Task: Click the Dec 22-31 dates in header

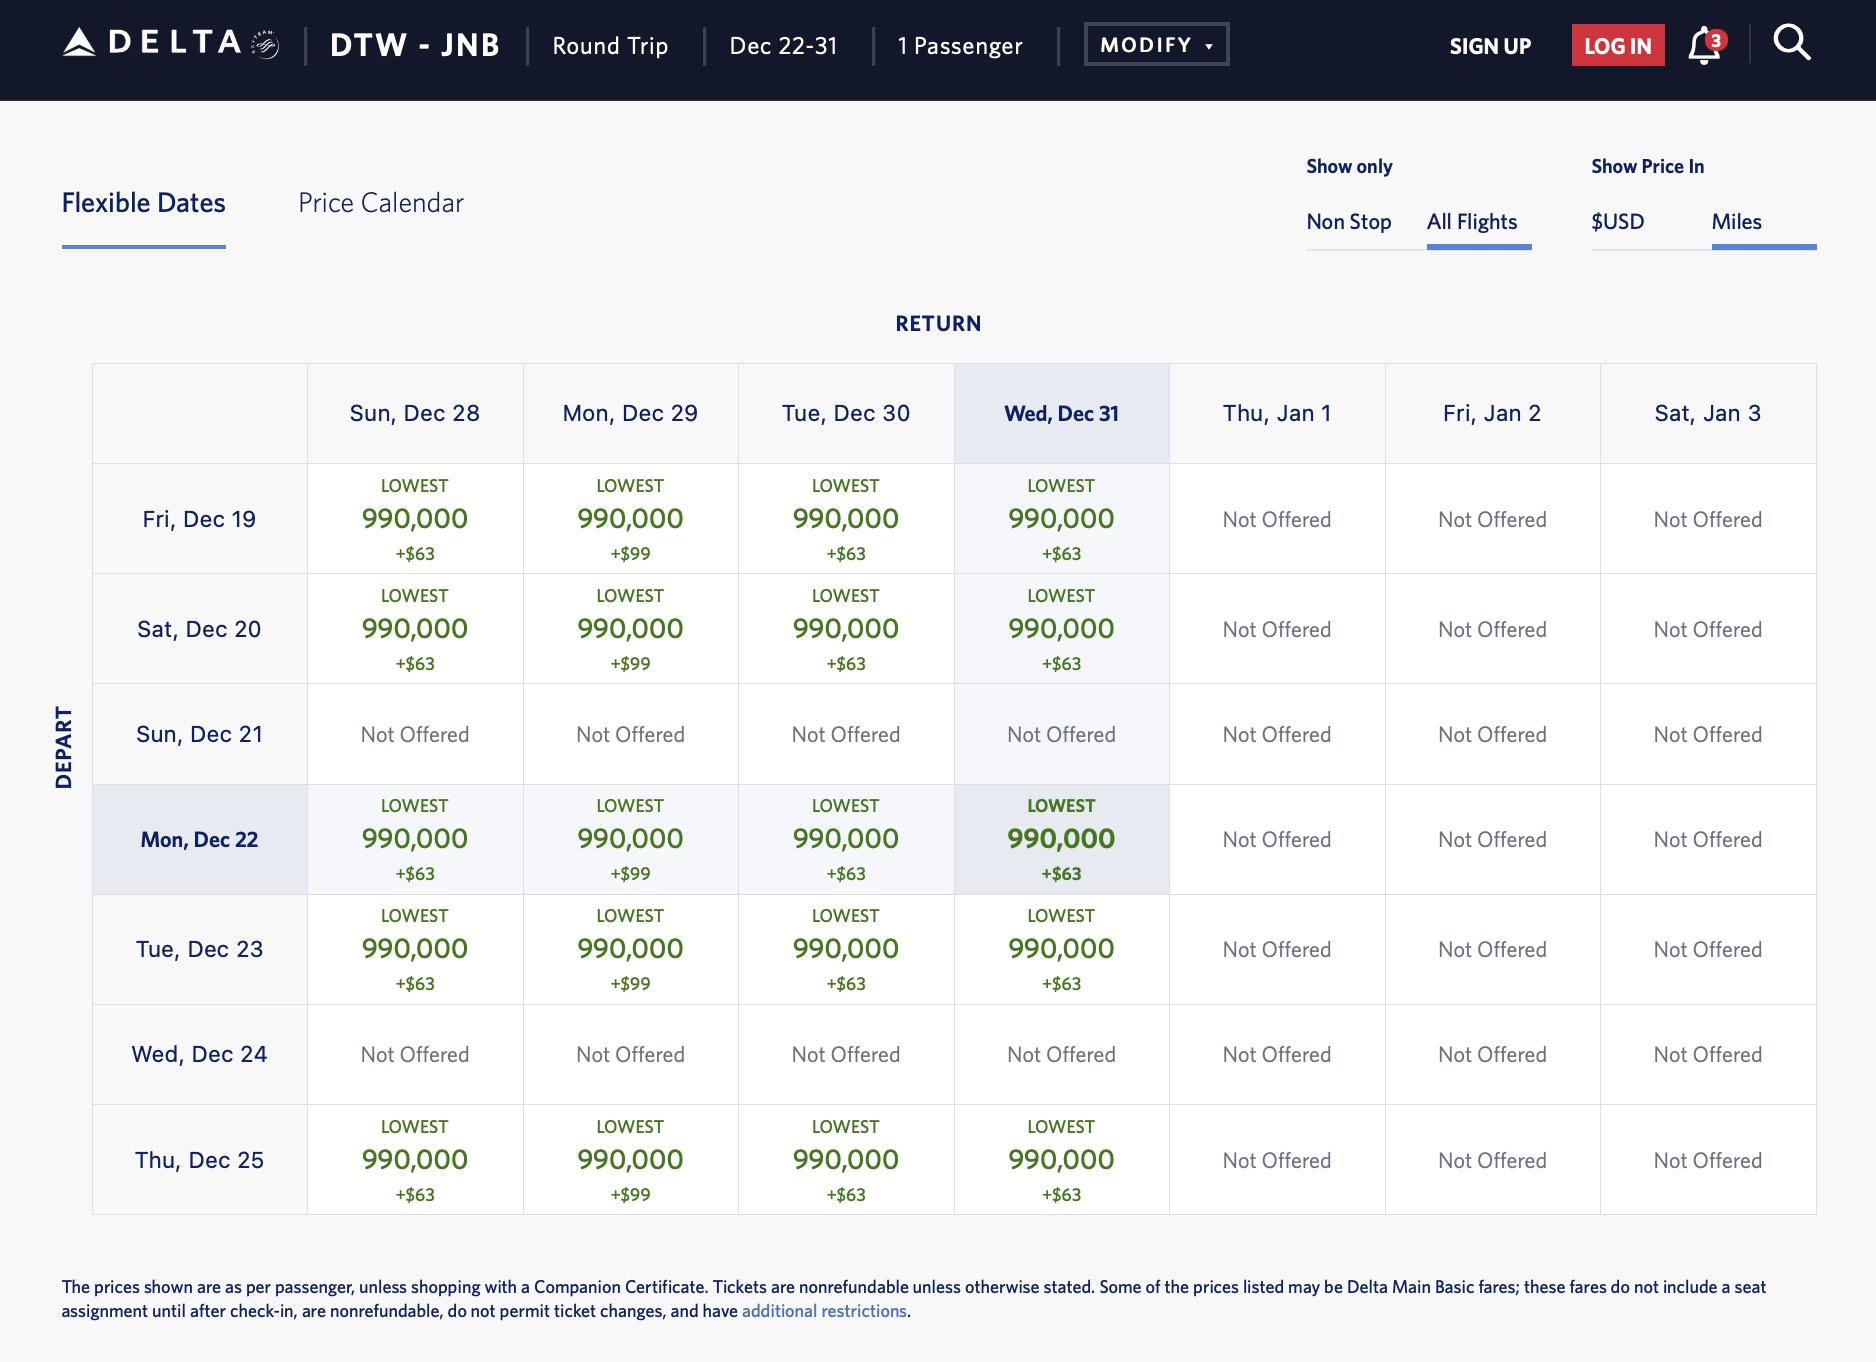Action: click(x=783, y=46)
